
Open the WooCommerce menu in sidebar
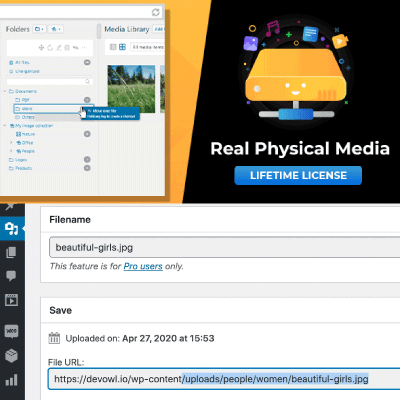coord(11,331)
